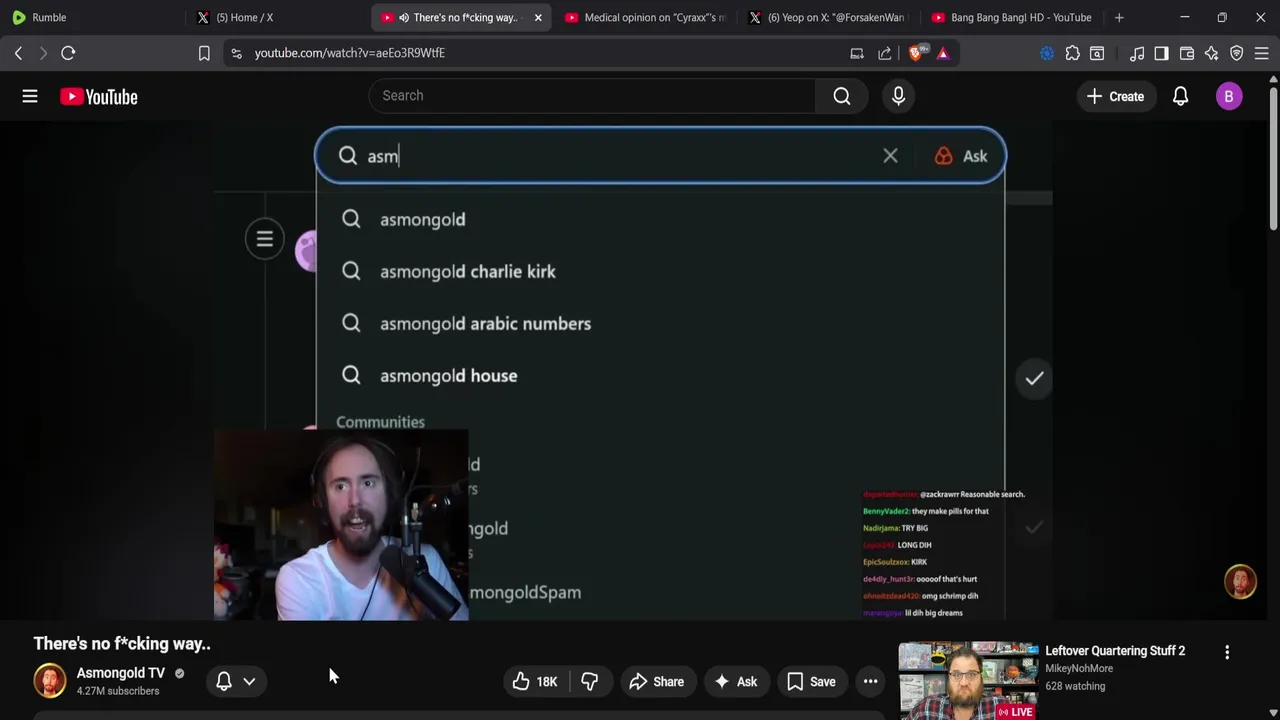The image size is (1280, 720).
Task: Open the Brave Rewards triangle icon
Action: pos(943,53)
